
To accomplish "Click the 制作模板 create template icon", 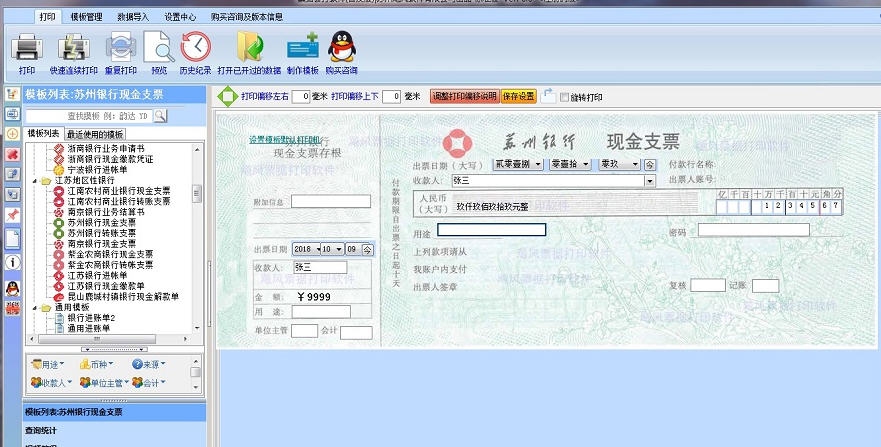I will click(303, 47).
